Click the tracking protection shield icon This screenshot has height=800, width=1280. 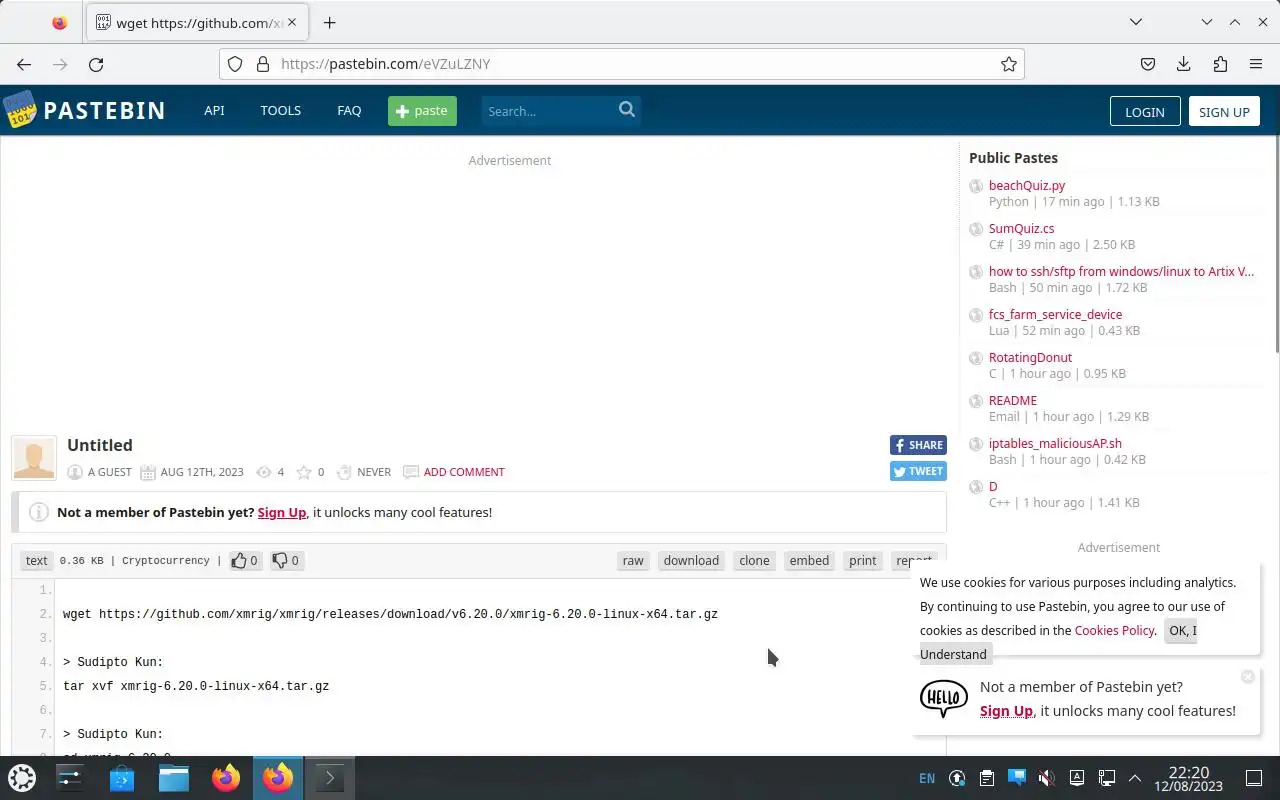[235, 64]
